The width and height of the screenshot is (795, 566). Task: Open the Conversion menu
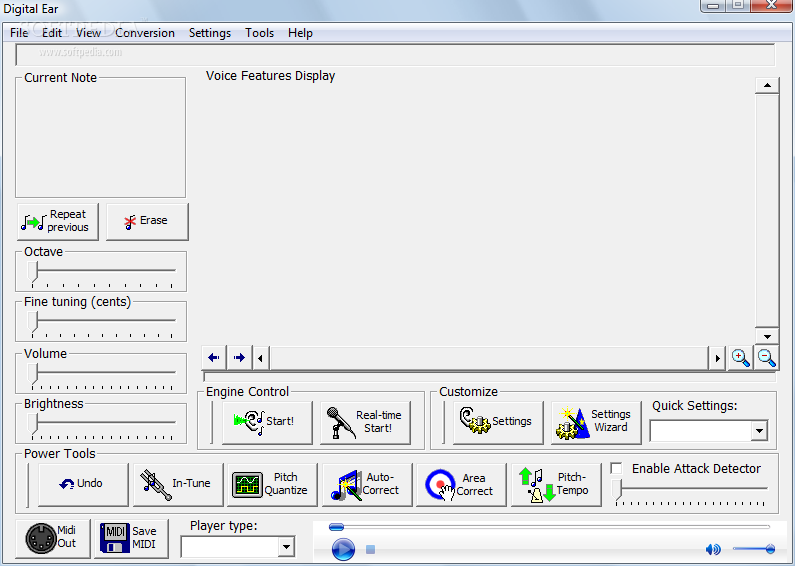[x=145, y=33]
